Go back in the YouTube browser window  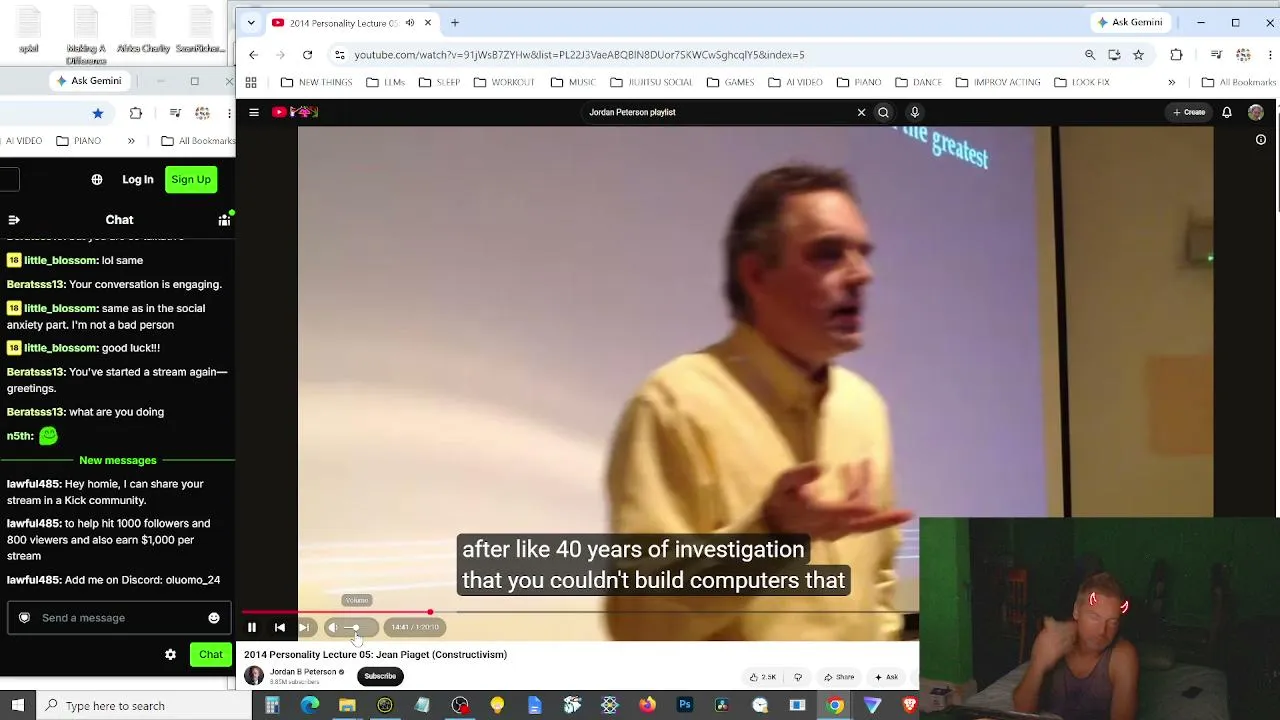[x=253, y=55]
